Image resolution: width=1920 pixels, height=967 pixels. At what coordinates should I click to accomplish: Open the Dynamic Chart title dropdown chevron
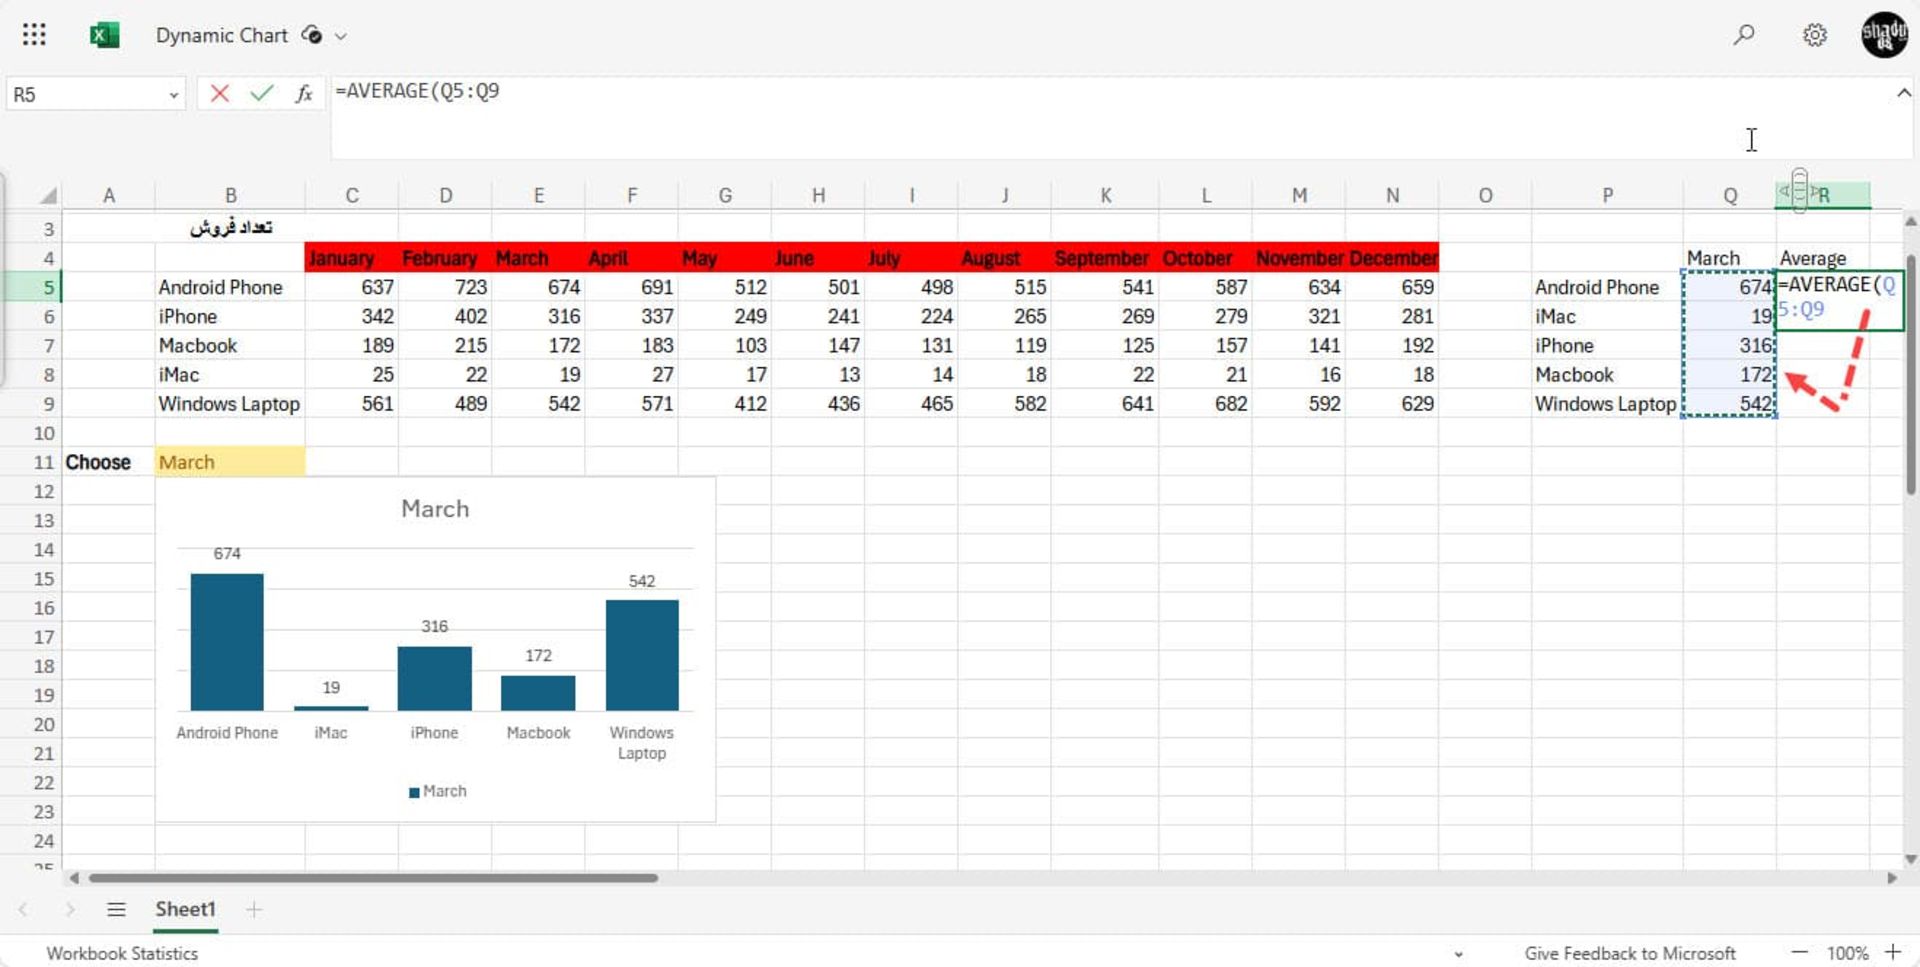[341, 36]
